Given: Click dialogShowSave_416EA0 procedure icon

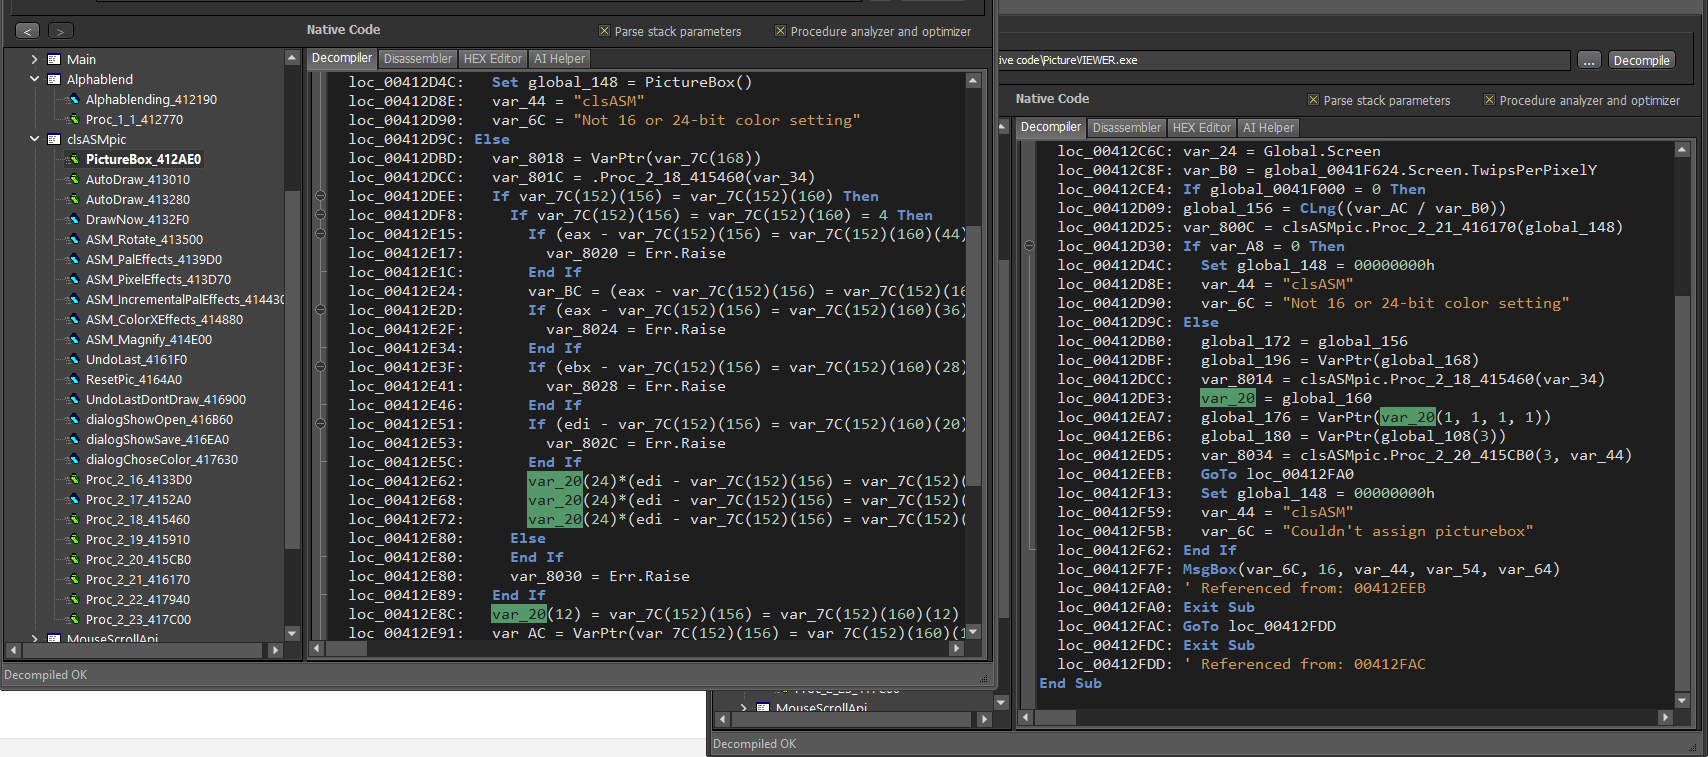Looking at the screenshot, I should pos(73,439).
